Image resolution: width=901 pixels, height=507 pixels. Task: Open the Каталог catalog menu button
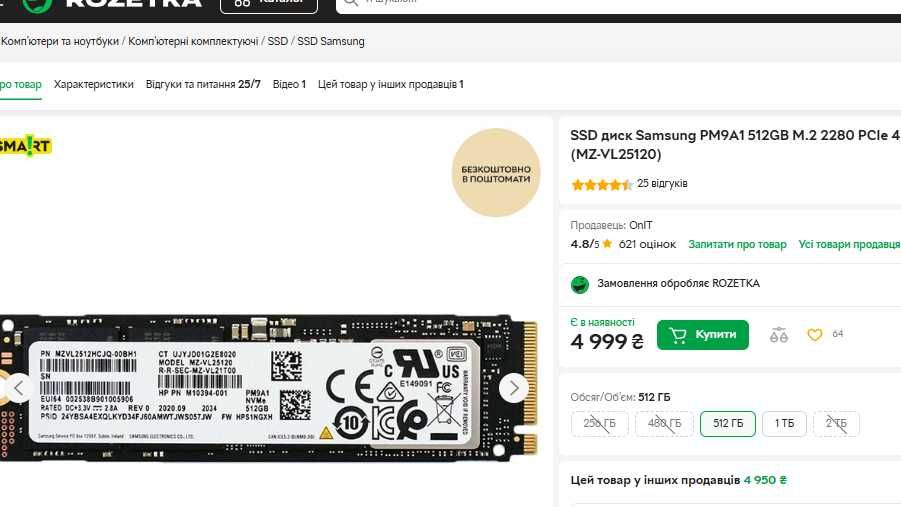pyautogui.click(x=268, y=4)
